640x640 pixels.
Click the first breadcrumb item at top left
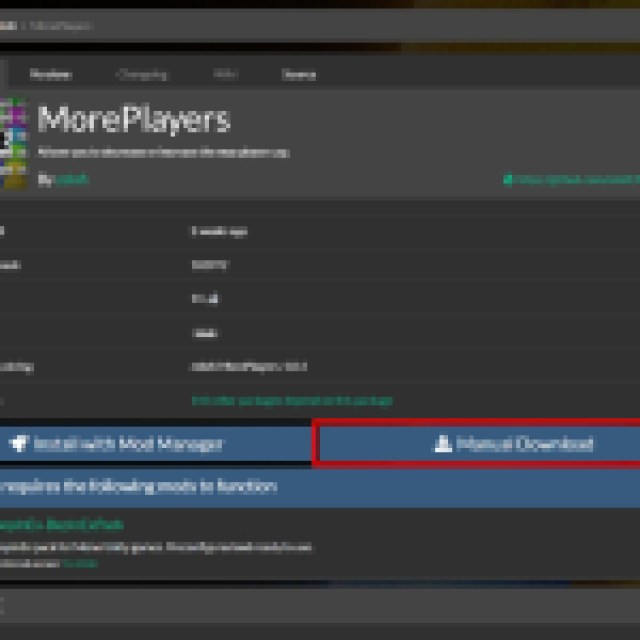pos(8,25)
